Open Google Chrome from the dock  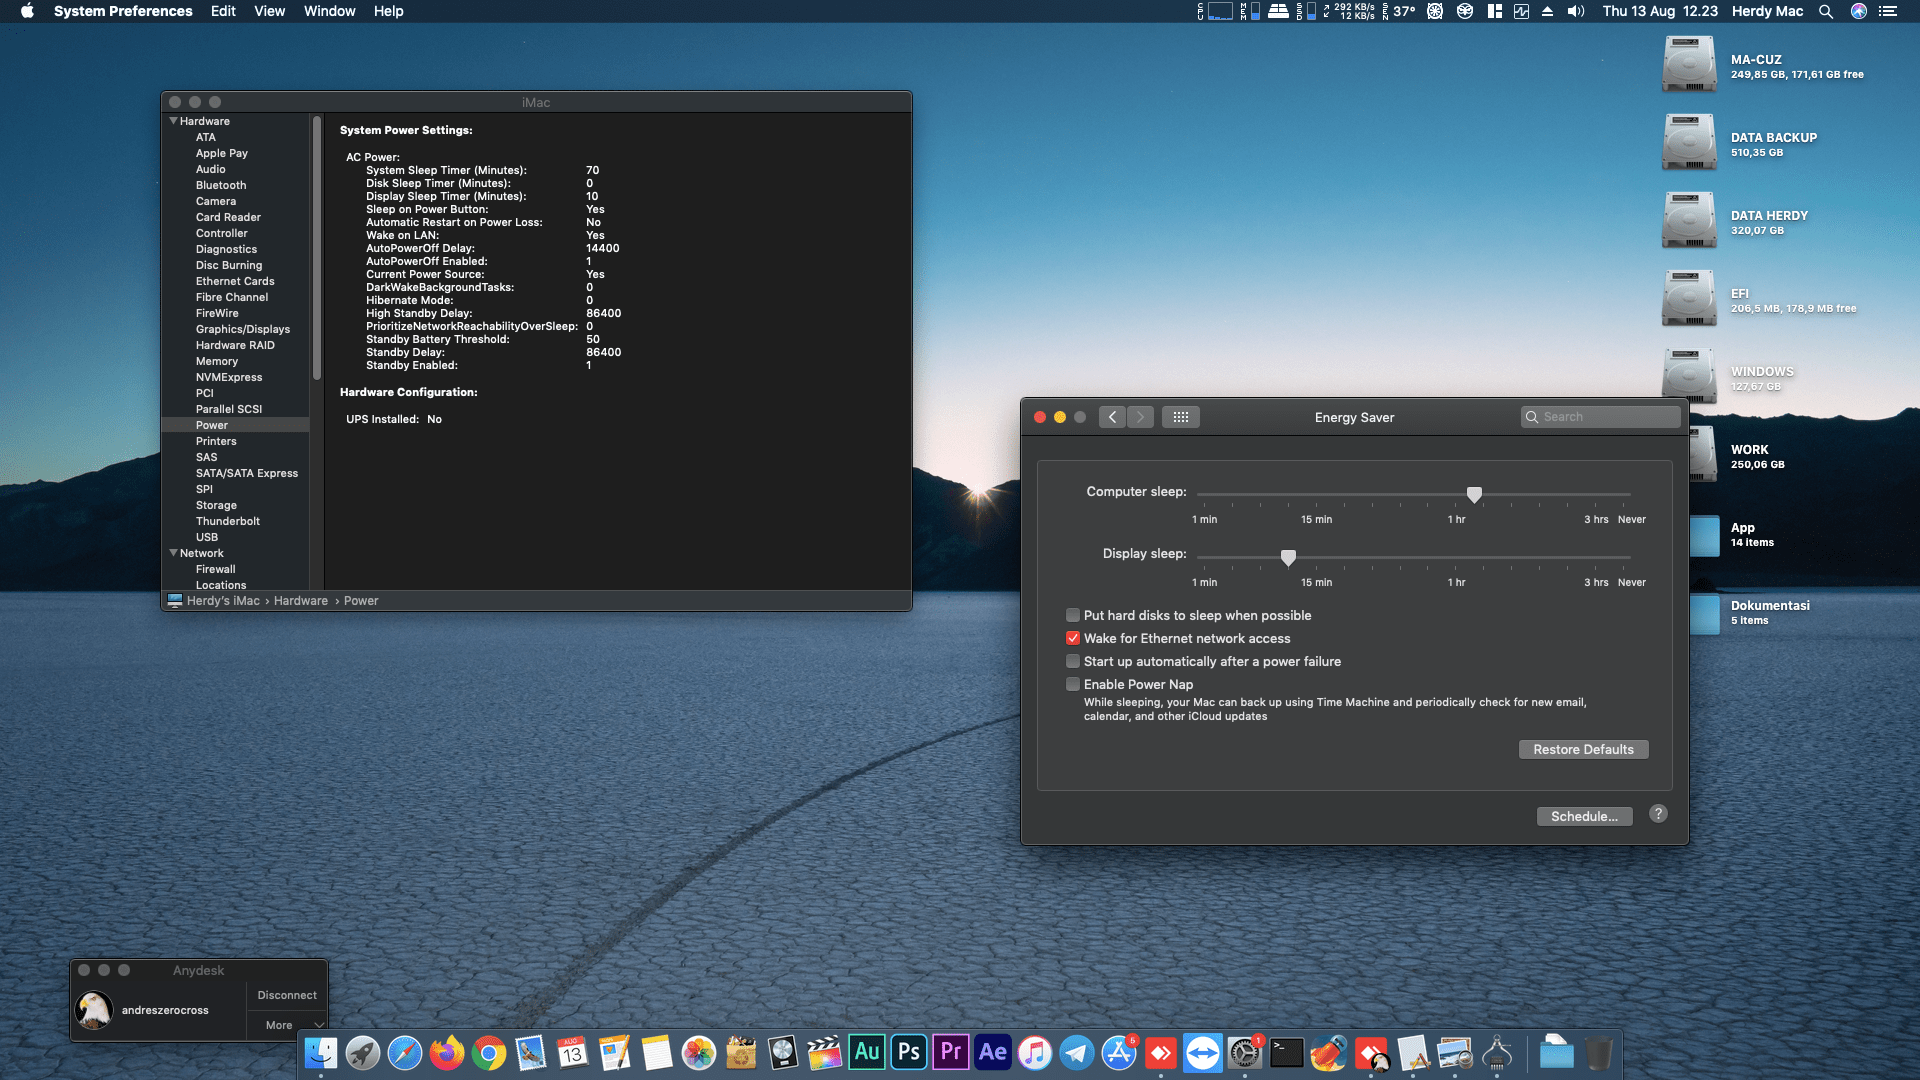click(x=489, y=1053)
